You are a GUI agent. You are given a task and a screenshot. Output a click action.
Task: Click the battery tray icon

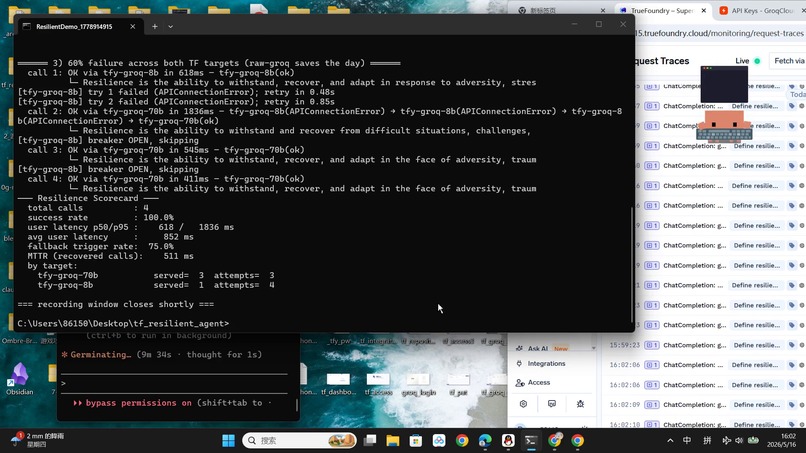point(753,441)
